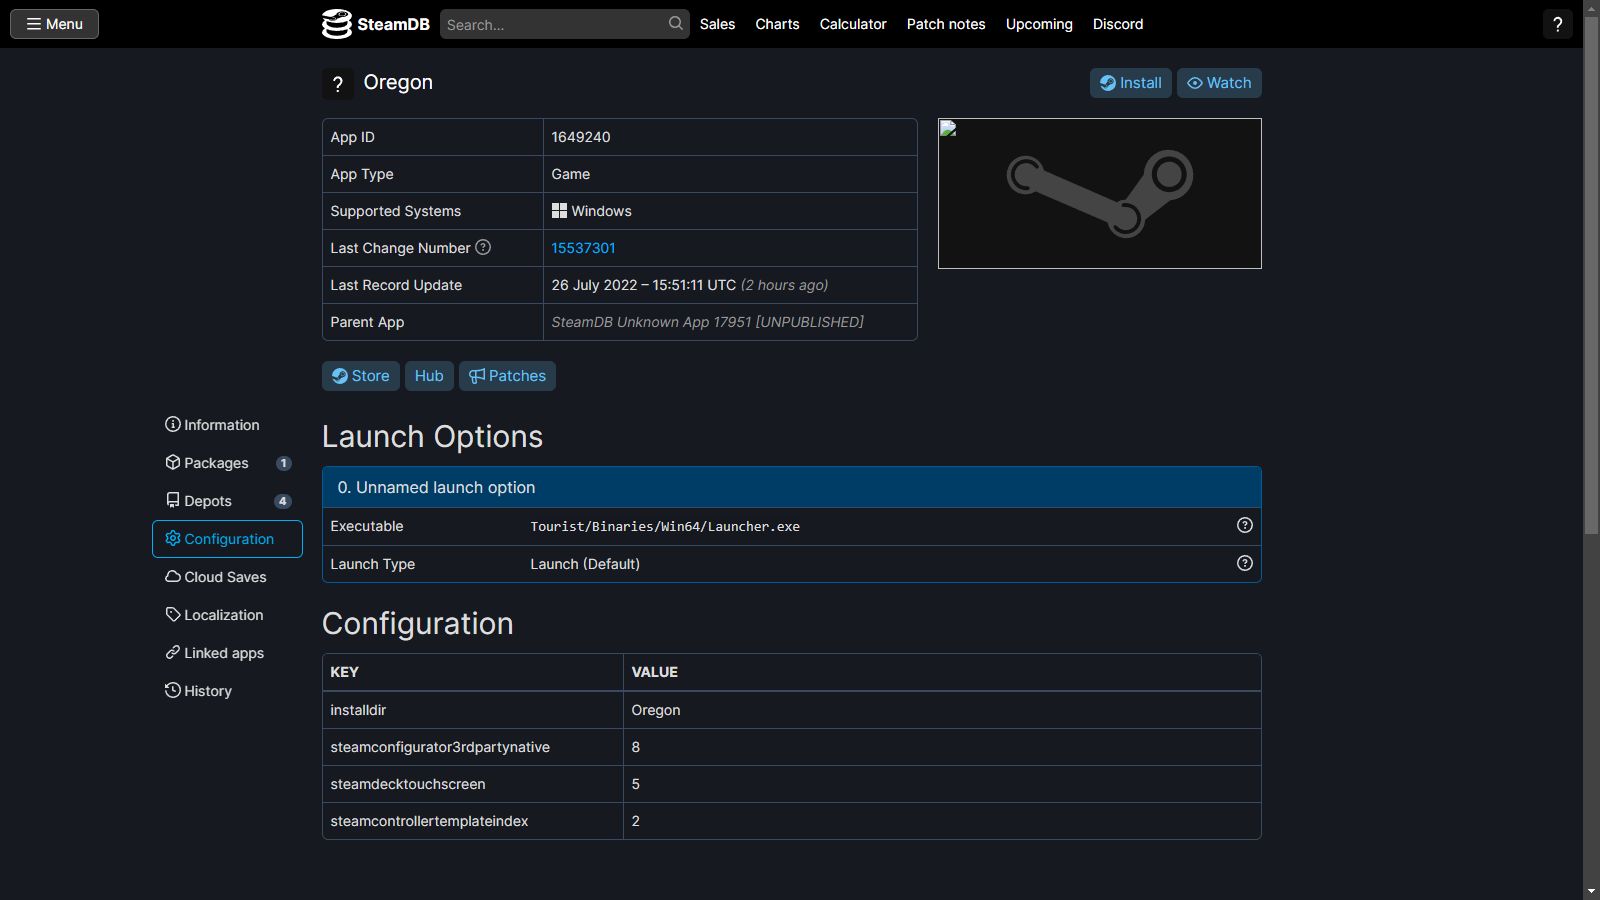Click the page vertical scrollbar

point(1591,300)
